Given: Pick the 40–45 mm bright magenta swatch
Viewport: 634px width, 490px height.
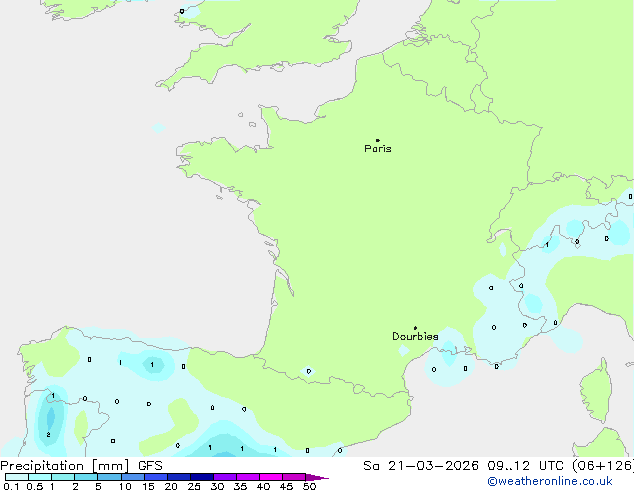Looking at the screenshot, I should (x=271, y=477).
